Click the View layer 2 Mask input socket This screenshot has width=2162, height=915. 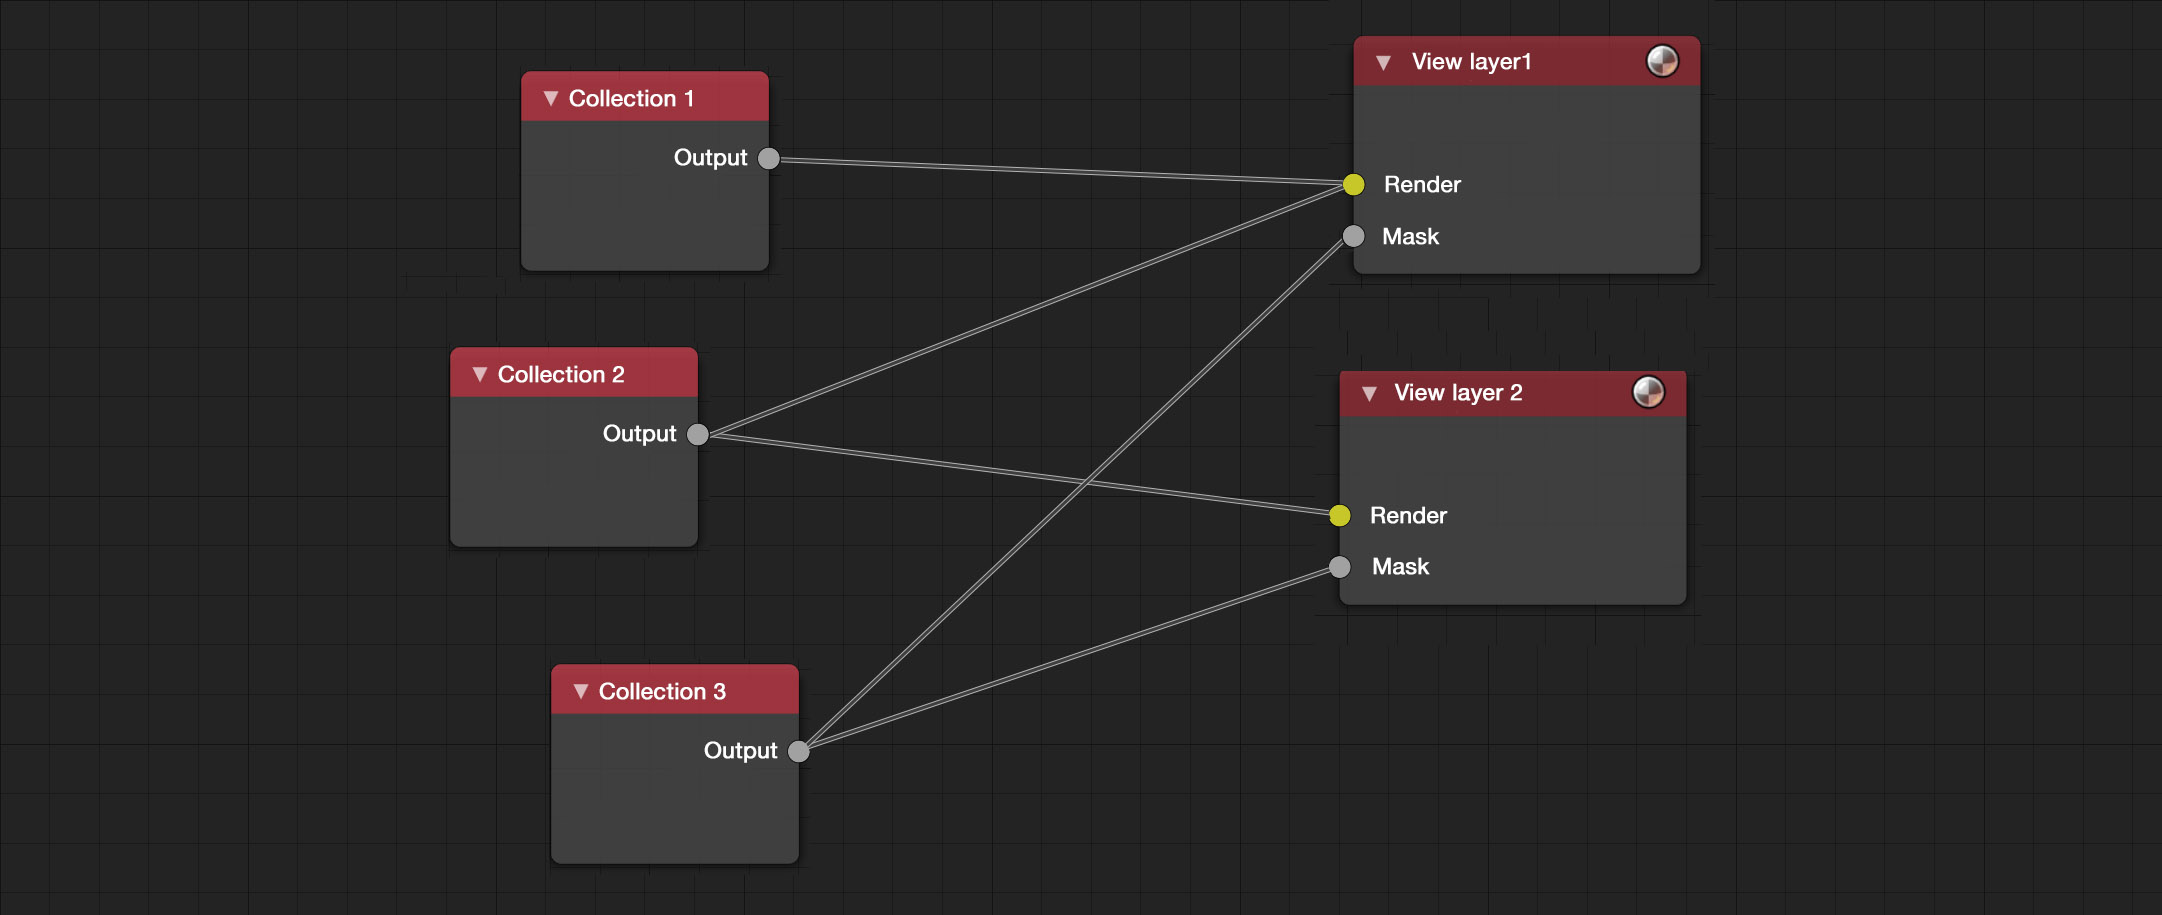point(1340,567)
